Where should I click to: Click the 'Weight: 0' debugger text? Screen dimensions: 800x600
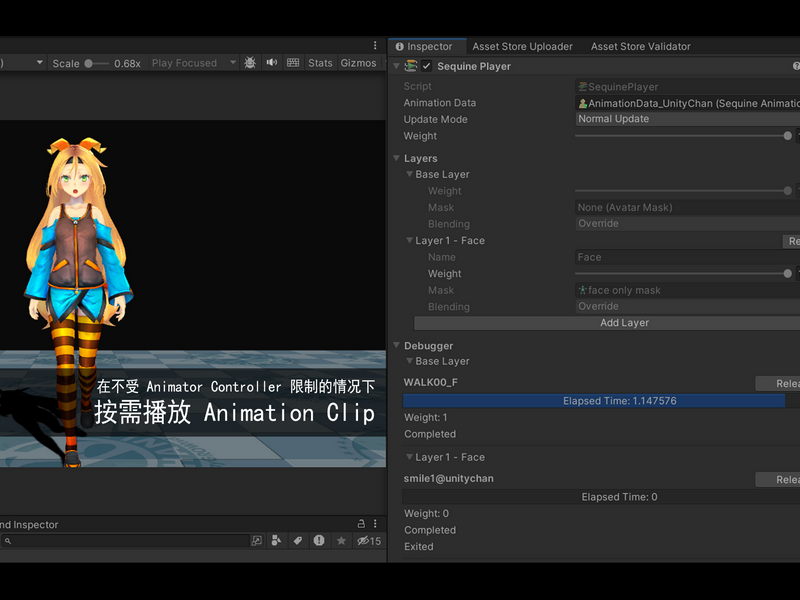coord(427,513)
